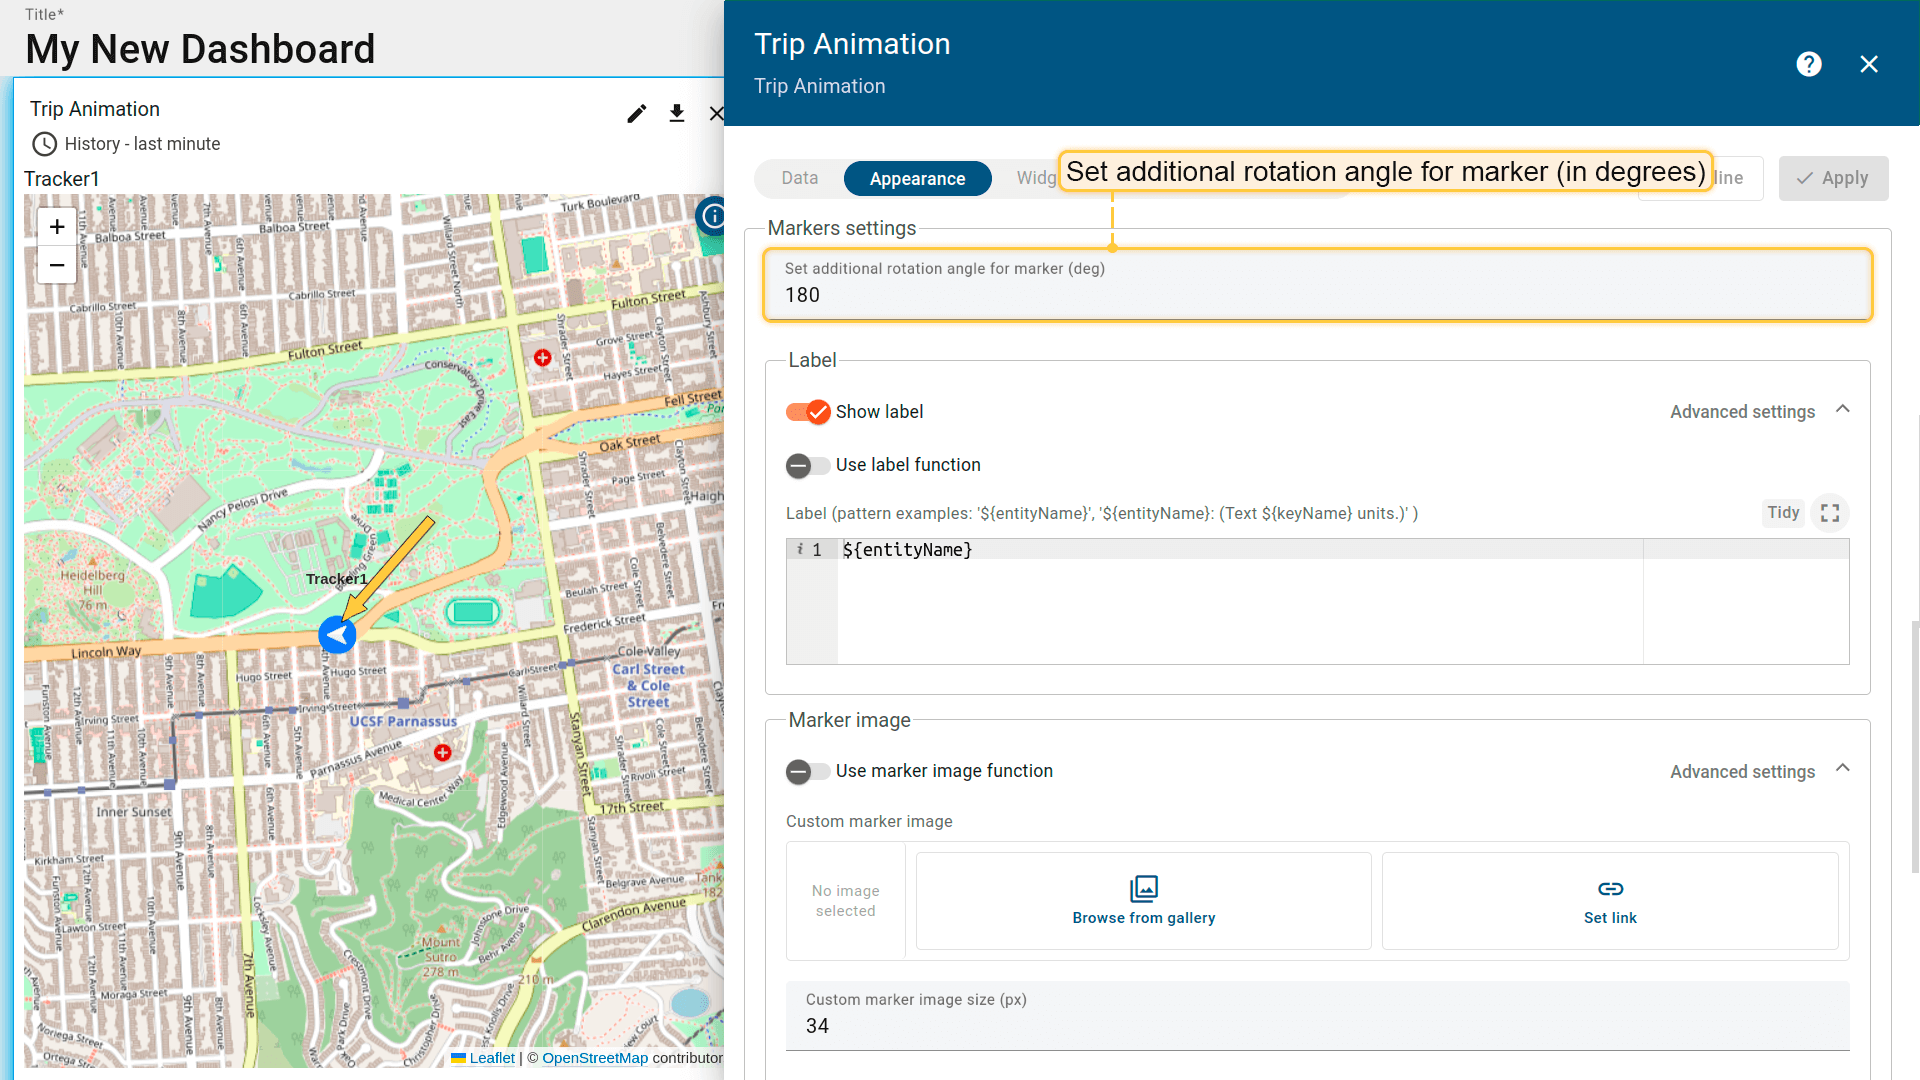Tidy the label code
Viewport: 1920px width, 1080px height.
point(1783,513)
